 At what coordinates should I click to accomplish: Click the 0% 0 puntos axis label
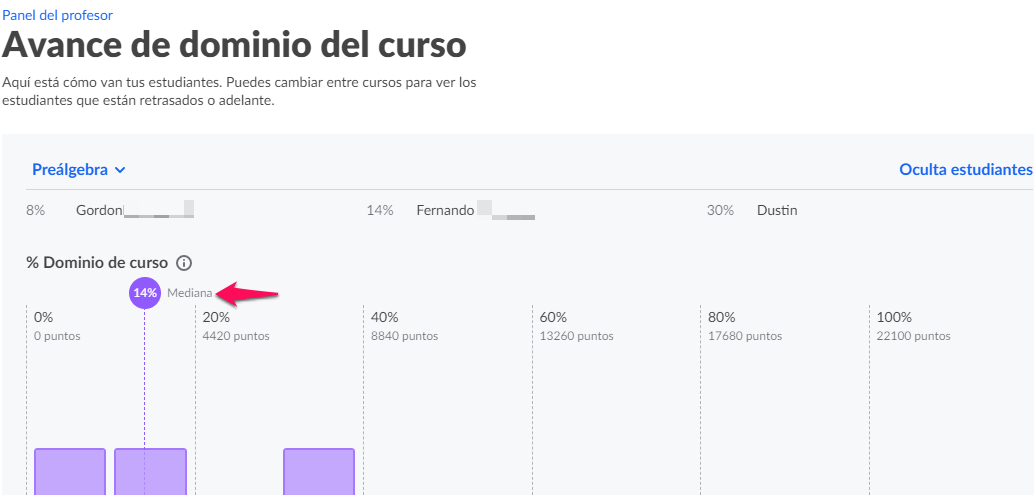57,326
